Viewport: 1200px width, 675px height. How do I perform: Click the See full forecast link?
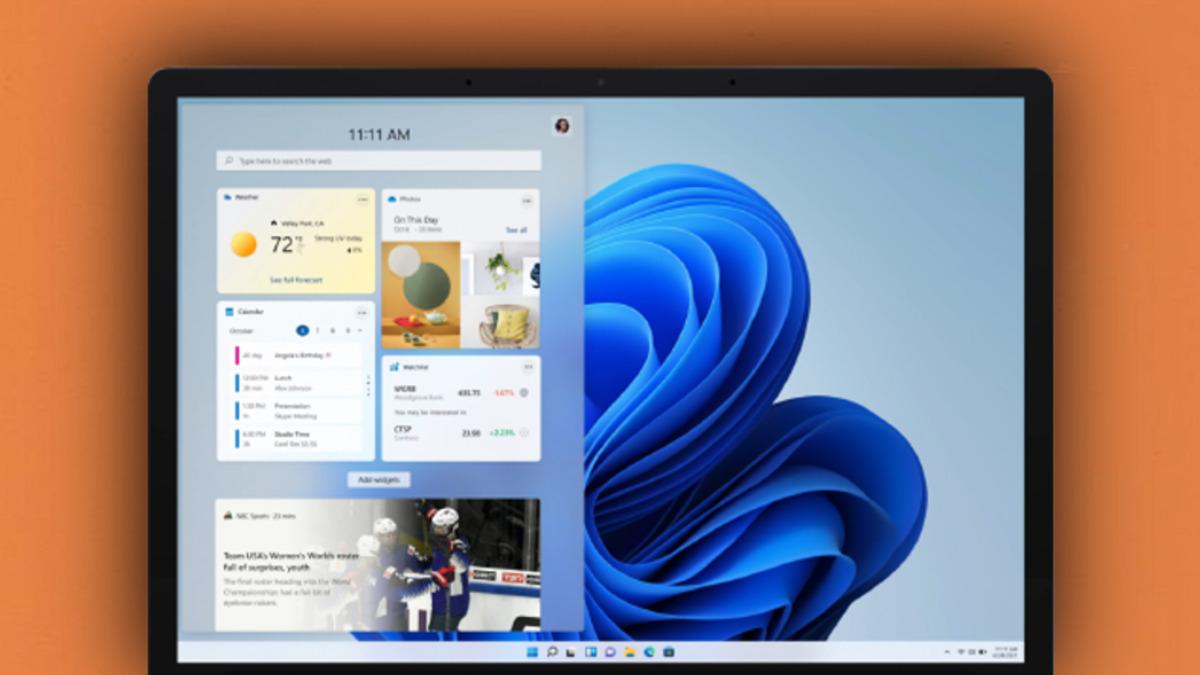click(x=296, y=280)
